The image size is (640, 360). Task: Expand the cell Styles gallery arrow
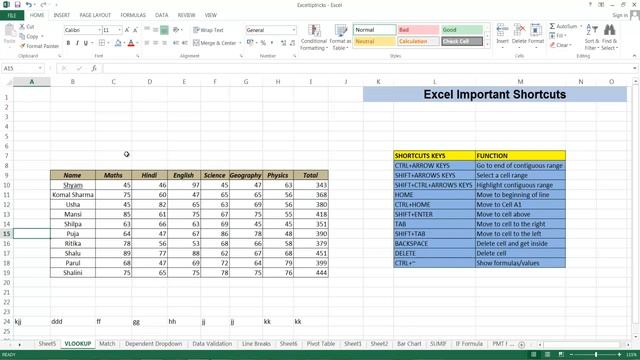487,44
